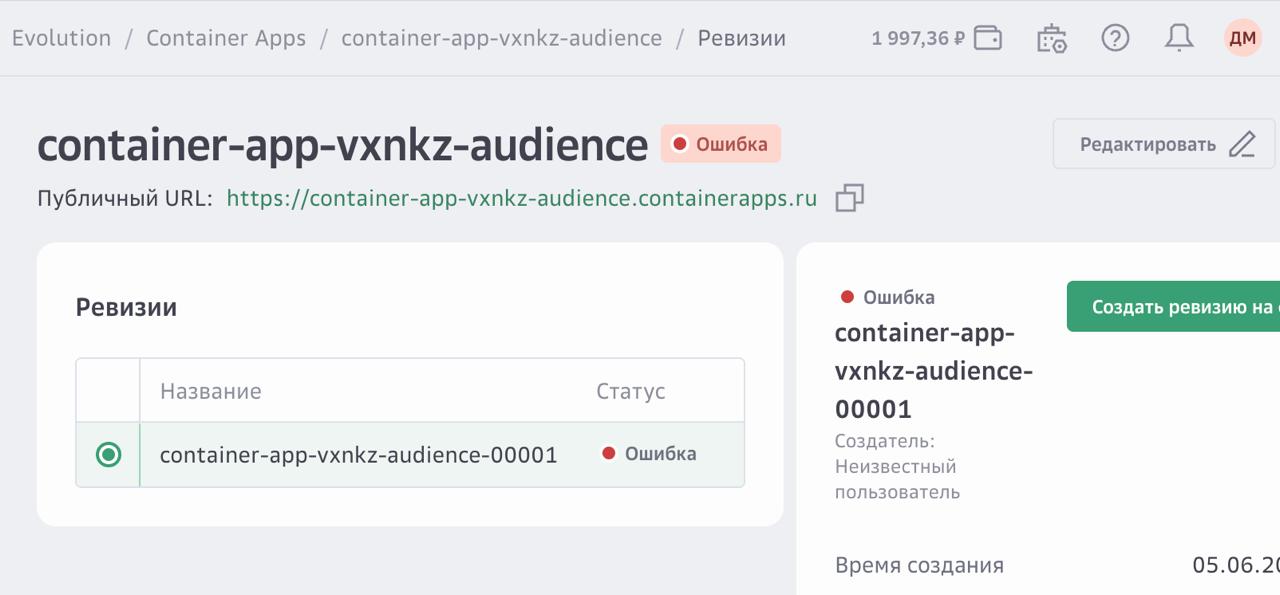The image size is (1280, 595).
Task: Open the billing calendar icon
Action: click(x=1051, y=38)
